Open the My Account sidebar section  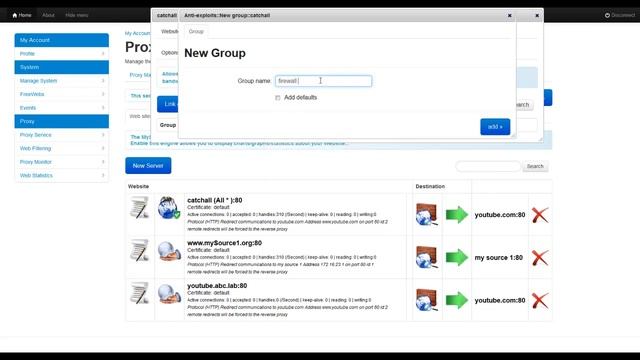click(x=62, y=40)
